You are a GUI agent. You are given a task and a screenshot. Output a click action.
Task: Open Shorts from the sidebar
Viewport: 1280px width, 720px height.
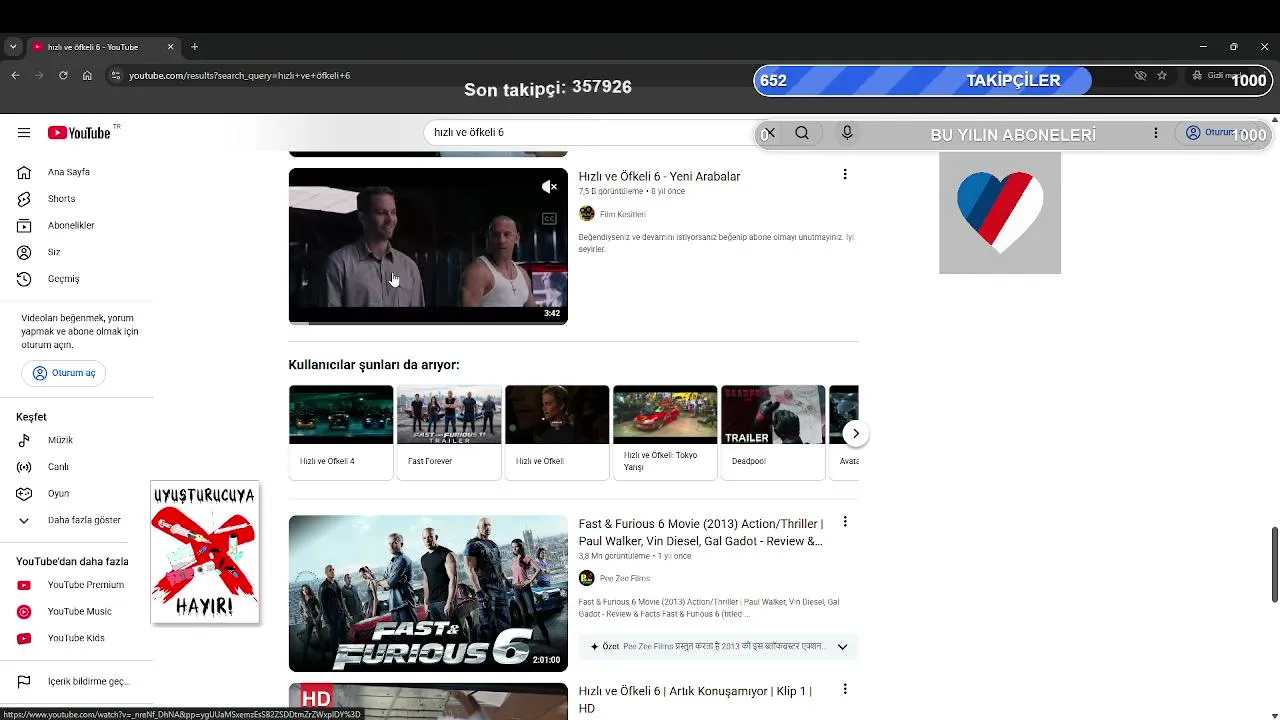(61, 199)
